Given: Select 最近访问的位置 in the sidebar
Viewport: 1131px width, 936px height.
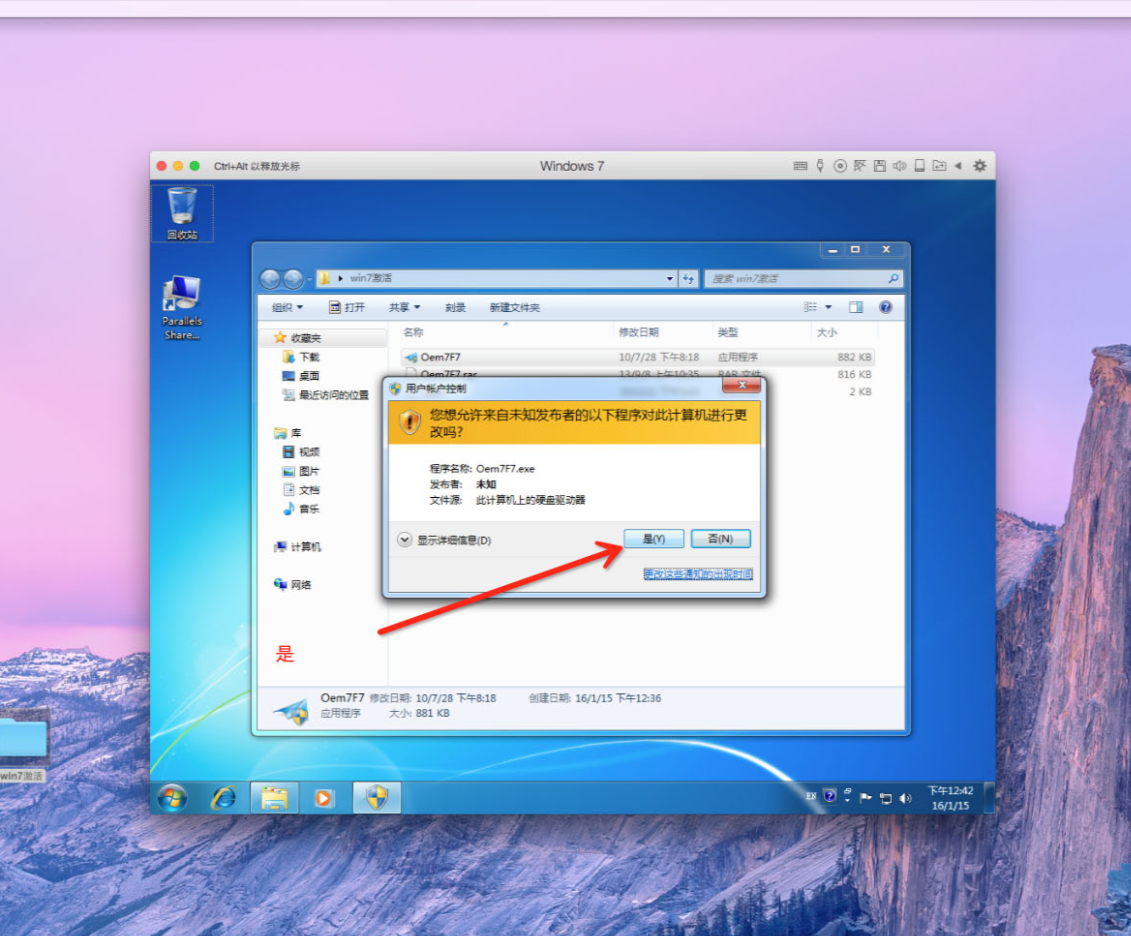Looking at the screenshot, I should [325, 395].
